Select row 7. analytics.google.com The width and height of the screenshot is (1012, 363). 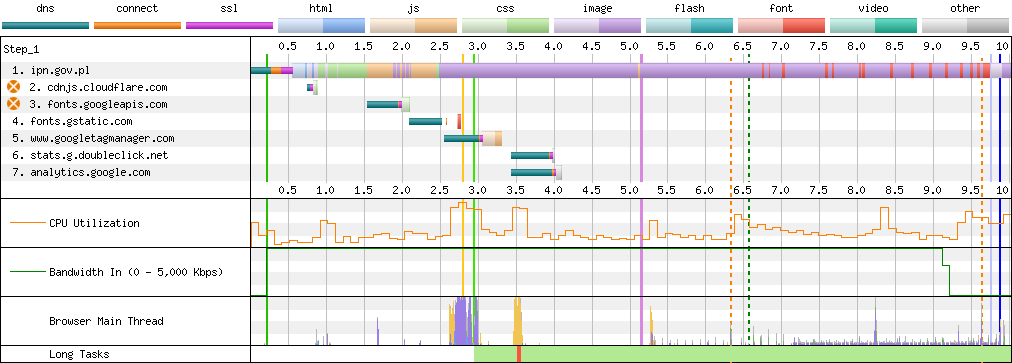125,172
